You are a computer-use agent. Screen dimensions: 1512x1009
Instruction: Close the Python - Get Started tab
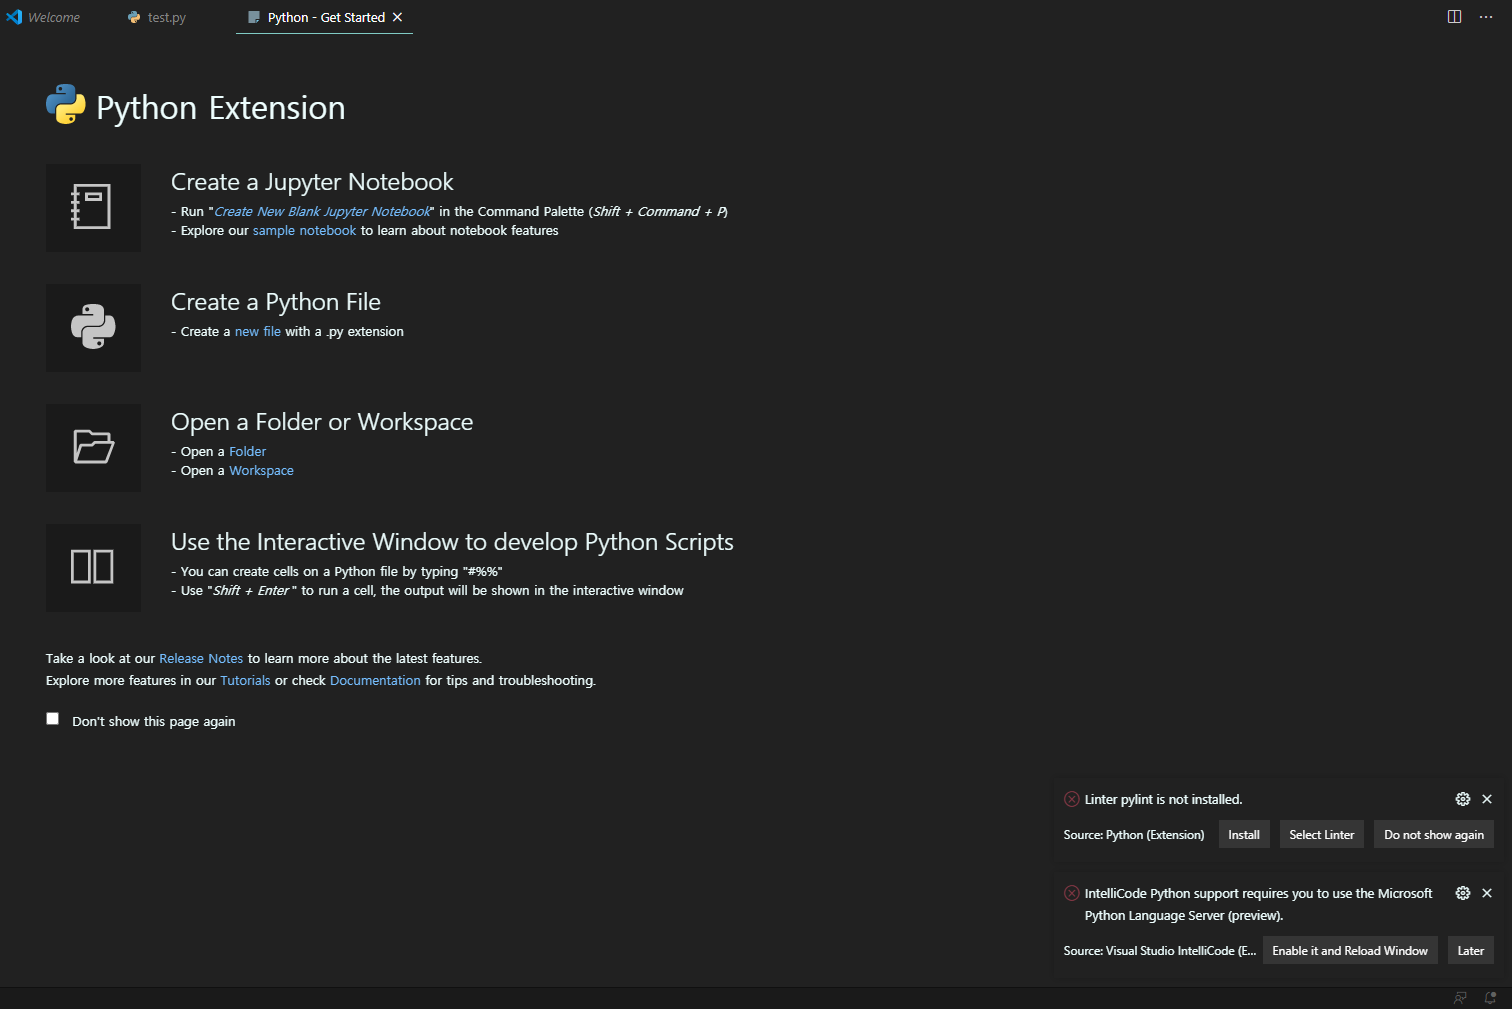pos(397,17)
